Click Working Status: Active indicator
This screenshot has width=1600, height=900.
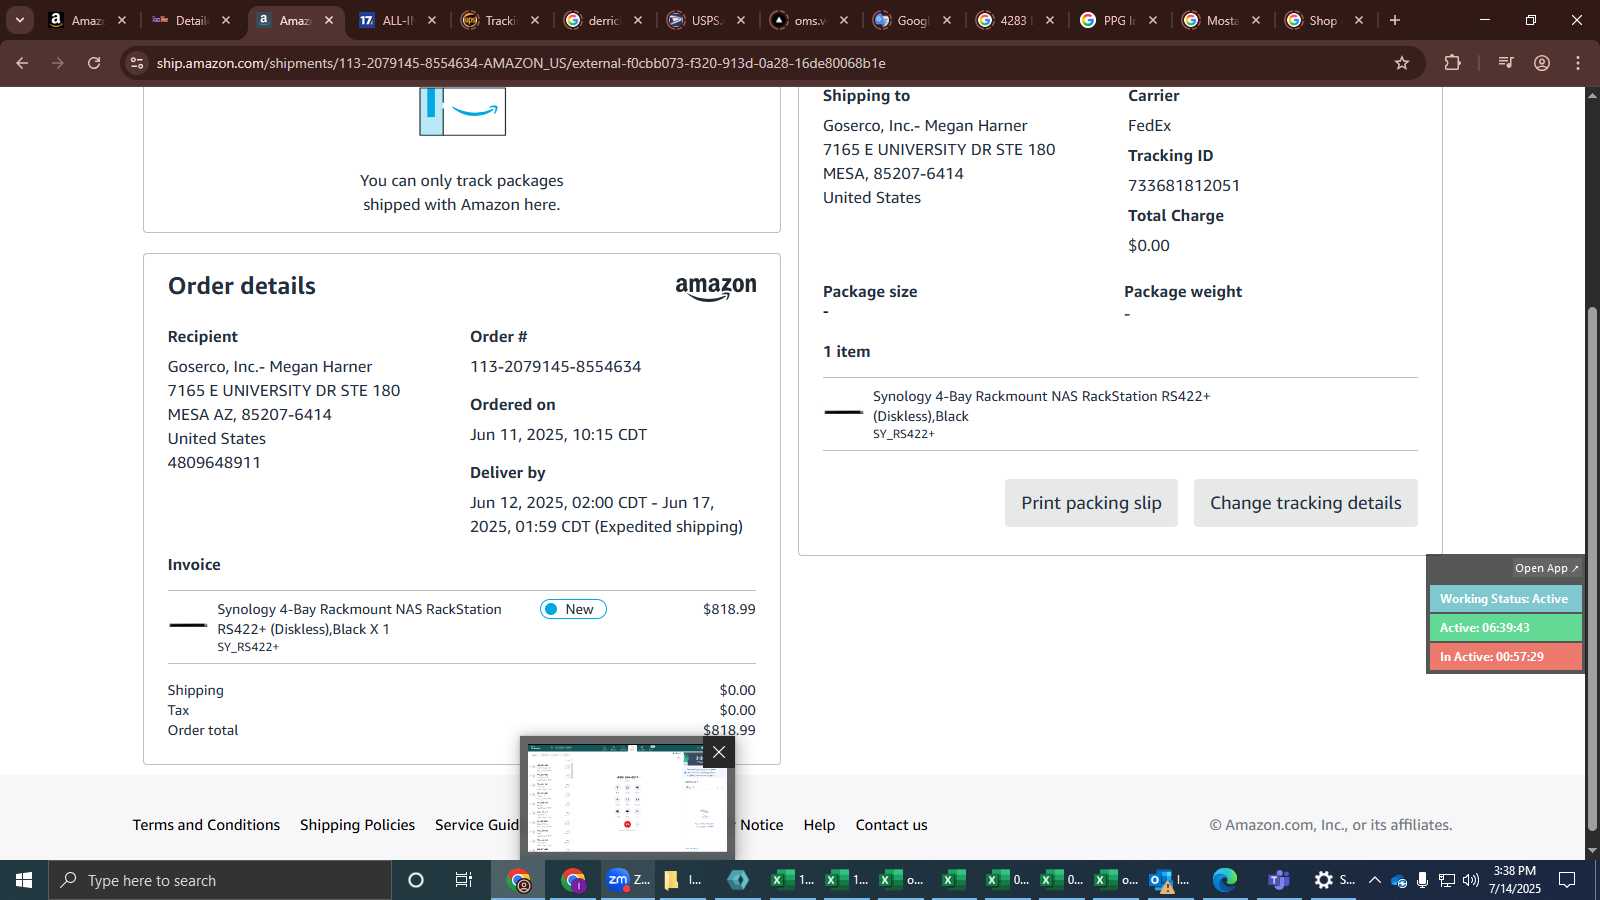pyautogui.click(x=1505, y=599)
